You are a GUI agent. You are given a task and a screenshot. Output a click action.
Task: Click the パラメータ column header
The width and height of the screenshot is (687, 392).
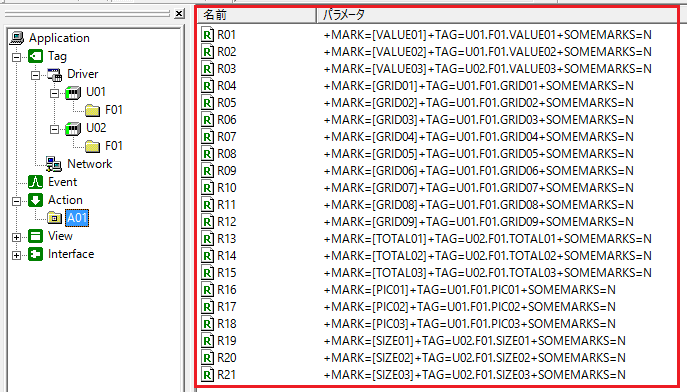coord(497,15)
